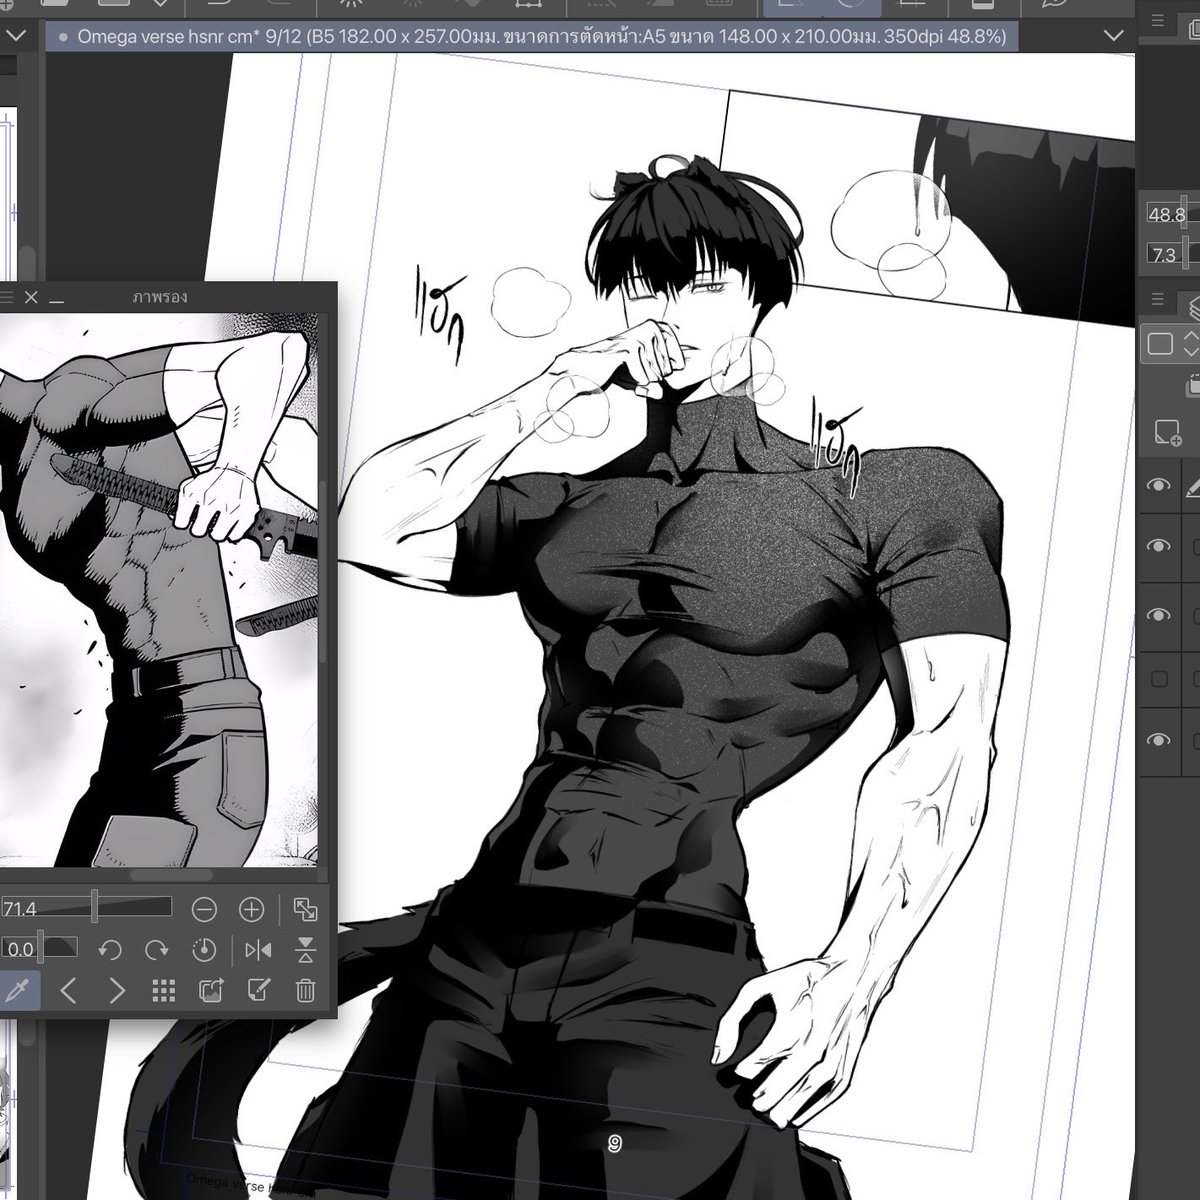The image size is (1200, 1200).
Task: Open the layer color dropdown
Action: (x=1172, y=345)
